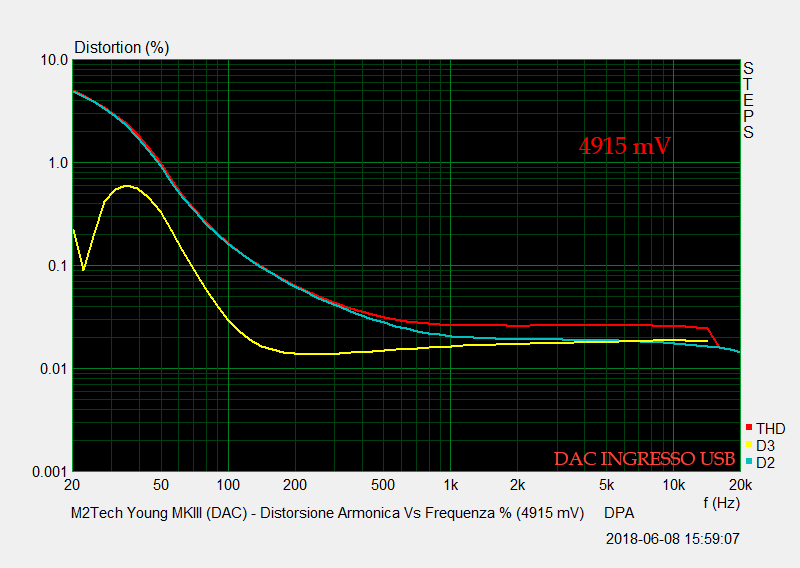Click the yellow D3 curve's peak near 35 Hz

click(127, 186)
